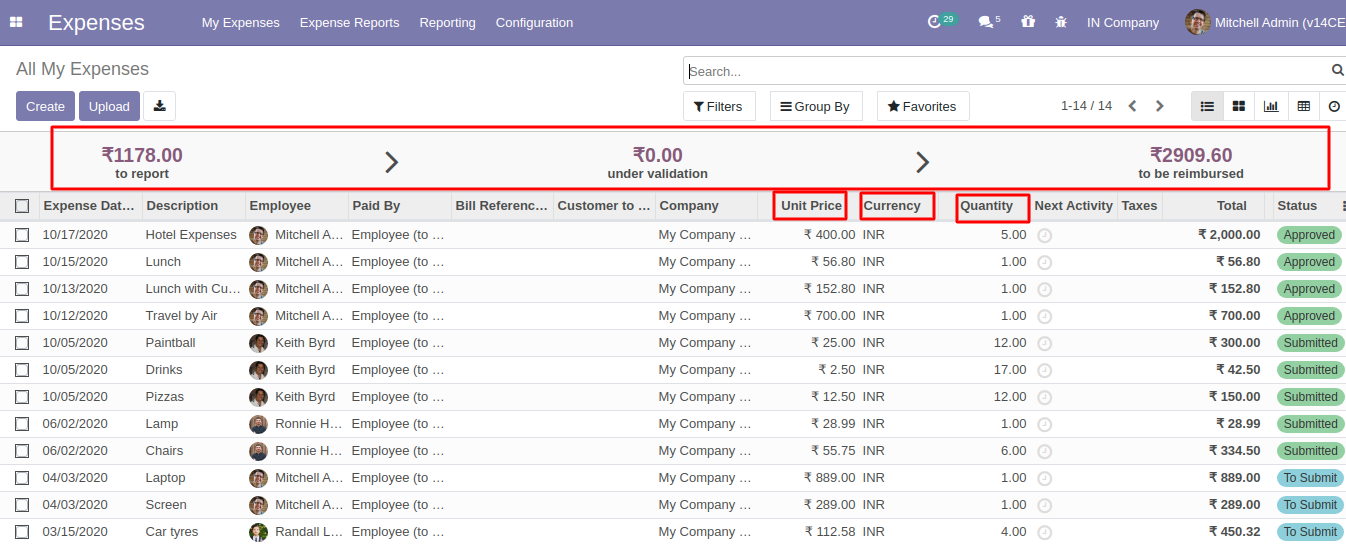Click the ₹ 889.00 total in Laptop row
1346x544 pixels.
(x=1234, y=478)
